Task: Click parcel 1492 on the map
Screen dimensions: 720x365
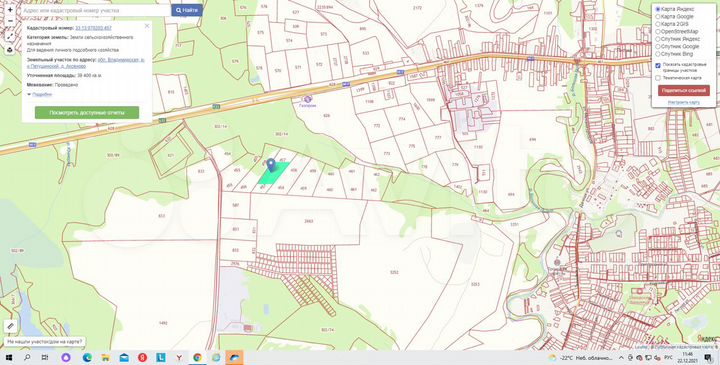Action: (x=163, y=323)
